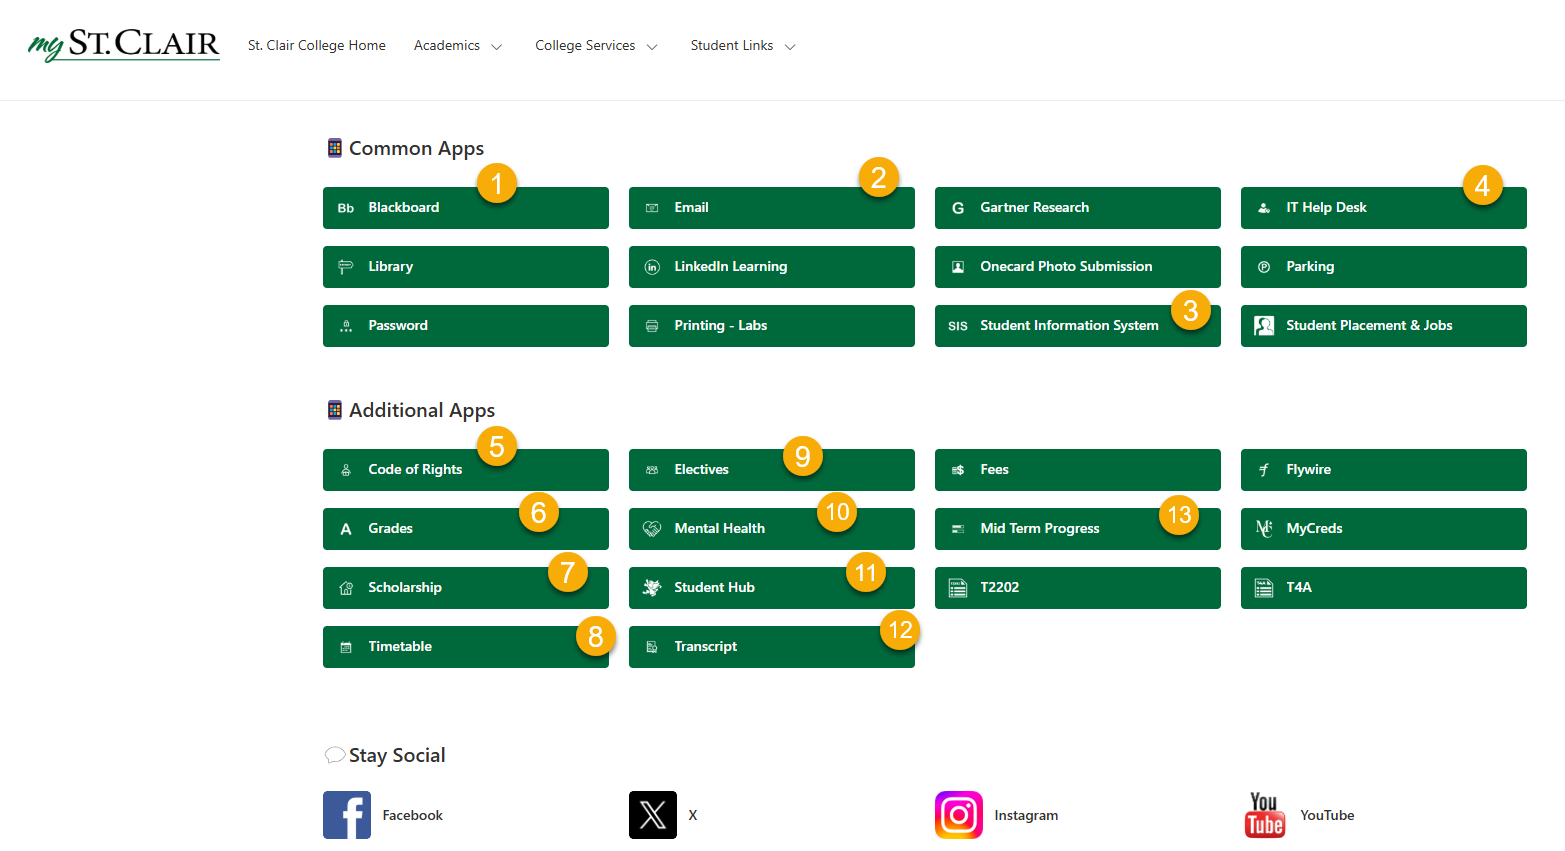
Task: Click the Instagram logo icon
Action: point(958,815)
